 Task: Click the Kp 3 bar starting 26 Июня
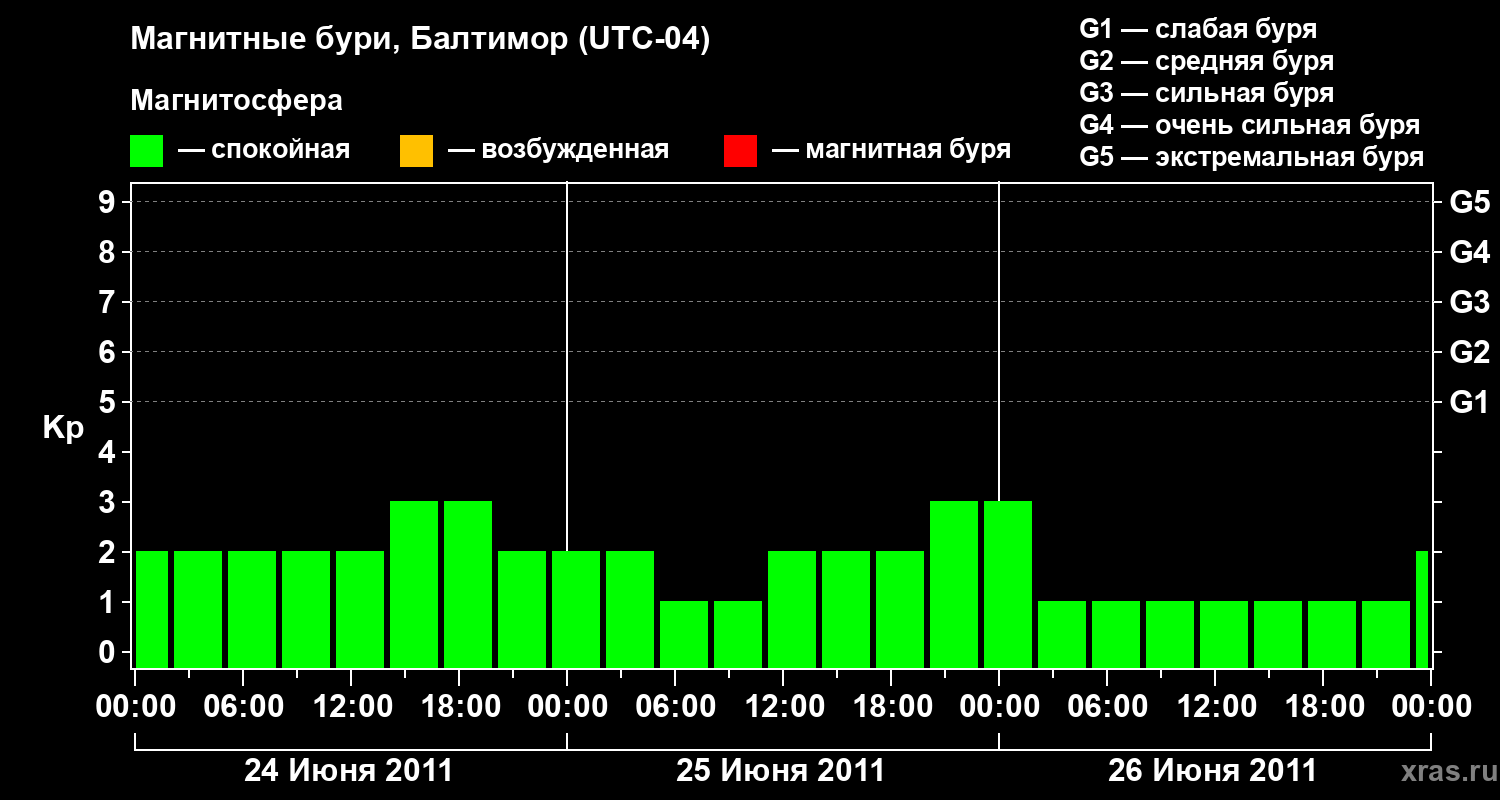1008,584
